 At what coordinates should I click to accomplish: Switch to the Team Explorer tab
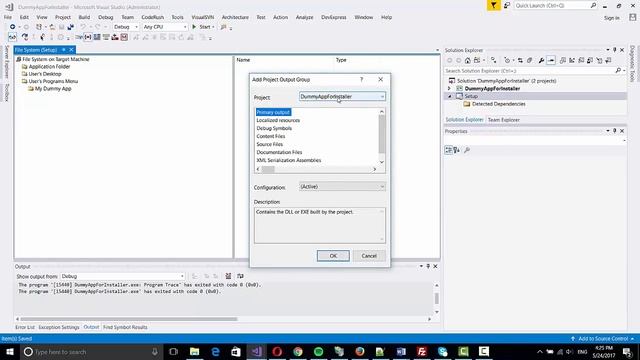point(504,120)
